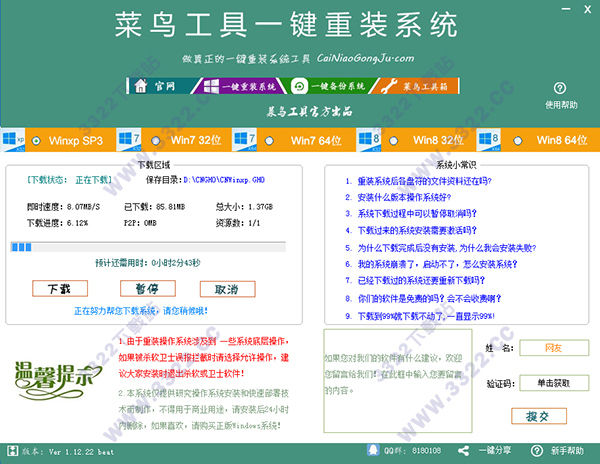
Task: Switch to 一键备份系统 tab
Action: 329,86
